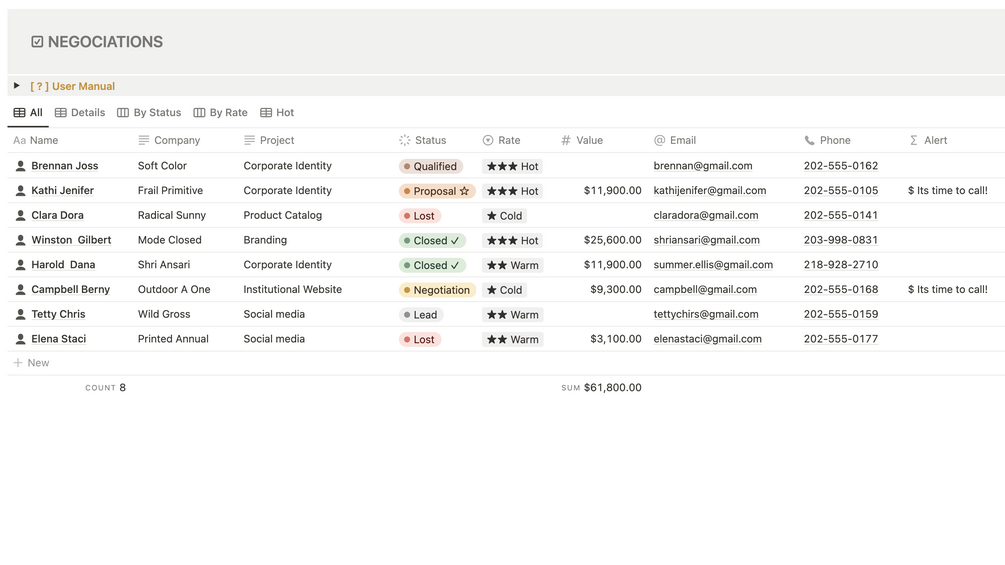This screenshot has width=1005, height=565.
Task: Click the Product Catalog project cell
Action: [283, 215]
